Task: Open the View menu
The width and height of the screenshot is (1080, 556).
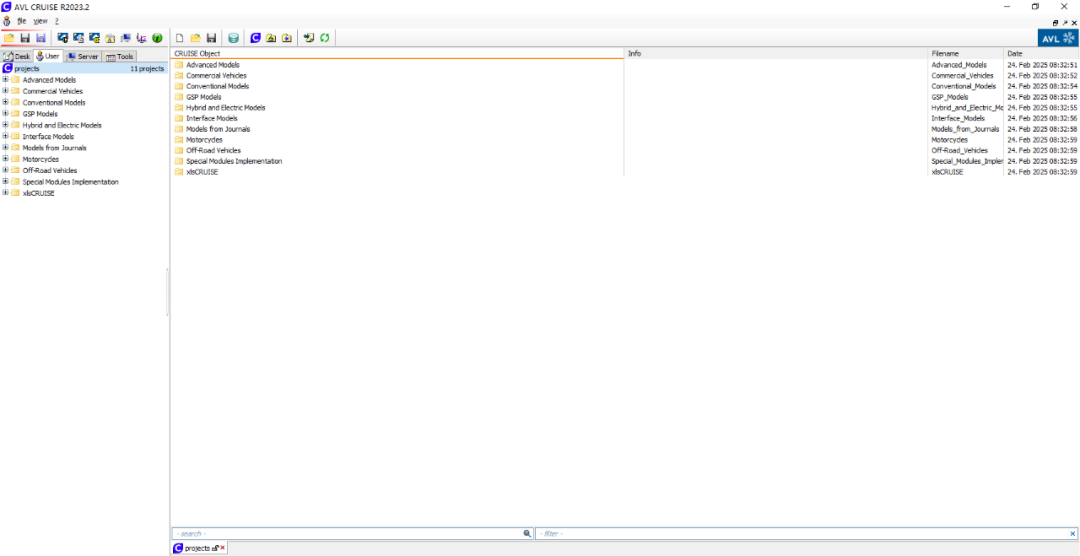Action: coord(40,21)
